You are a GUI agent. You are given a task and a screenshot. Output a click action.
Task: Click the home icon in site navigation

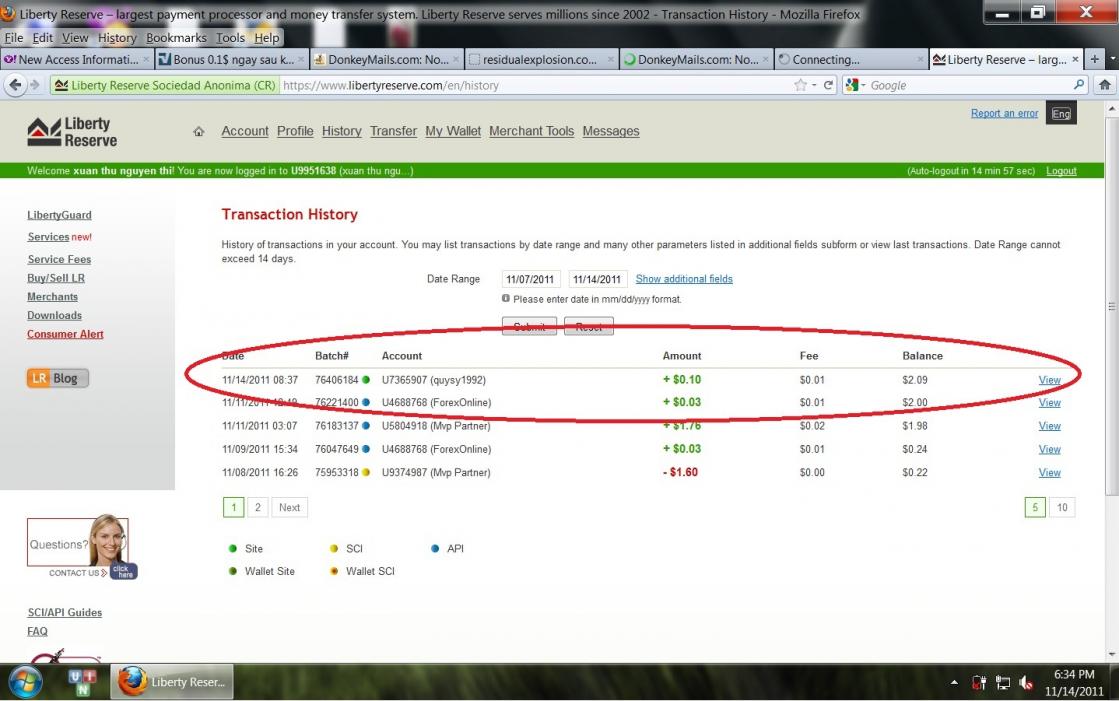[198, 131]
